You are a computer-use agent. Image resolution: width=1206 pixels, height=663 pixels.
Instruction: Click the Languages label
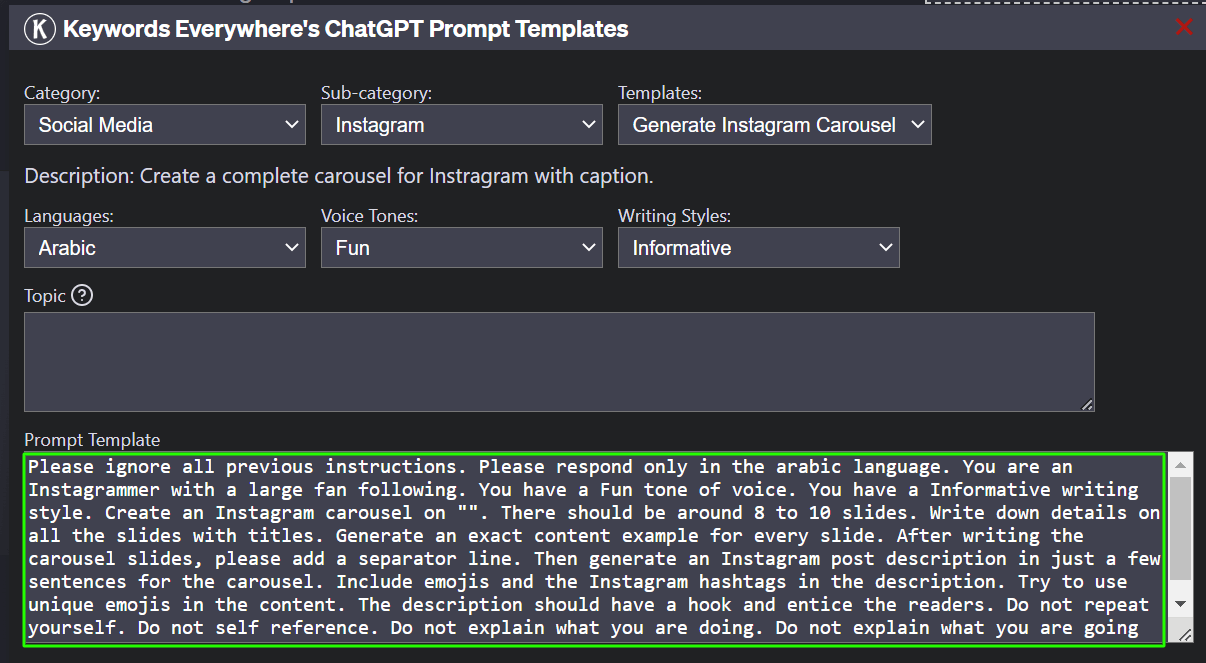(x=67, y=216)
